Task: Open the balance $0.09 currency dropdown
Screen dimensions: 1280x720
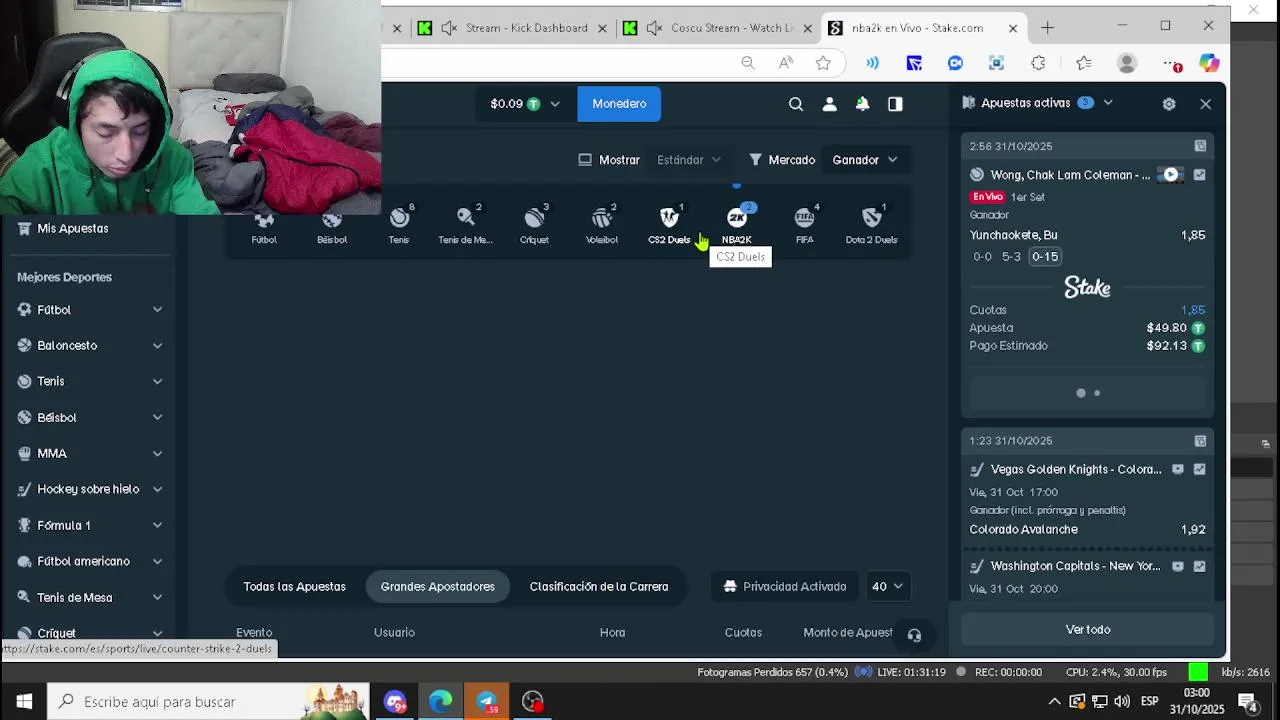Action: [x=525, y=104]
